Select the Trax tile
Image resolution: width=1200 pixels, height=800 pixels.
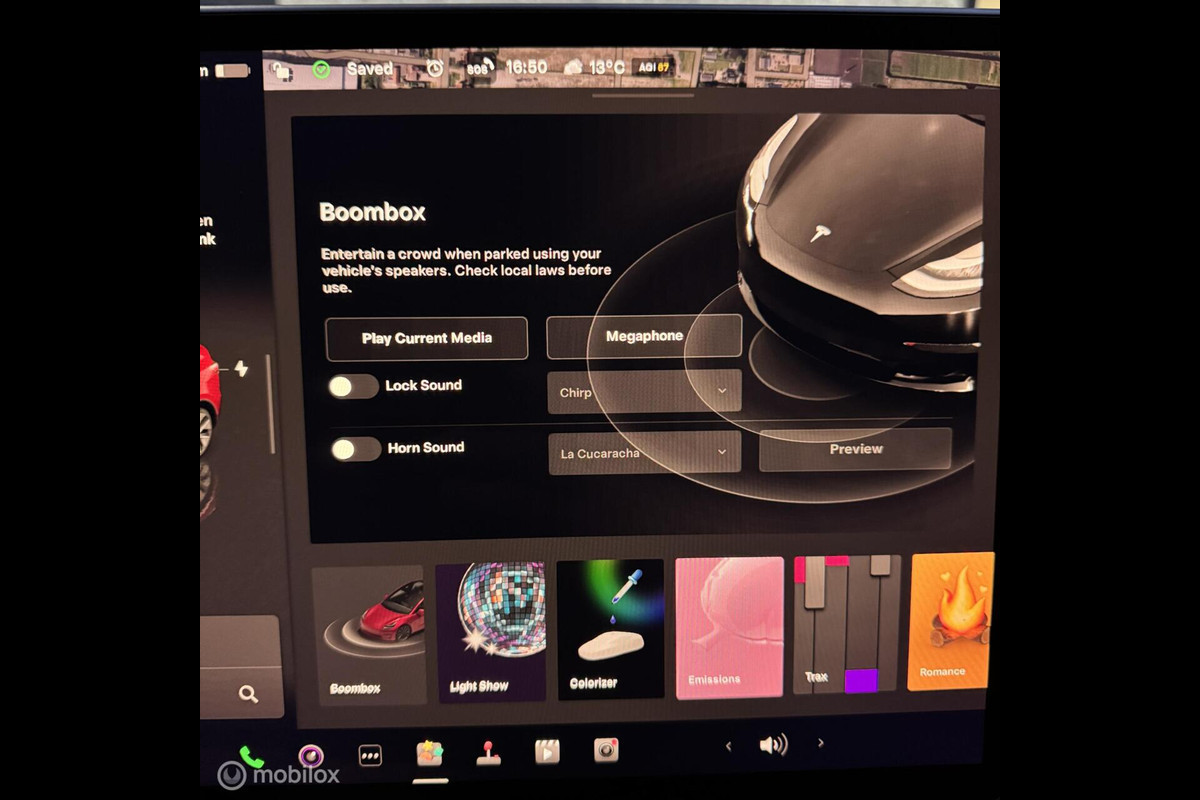(x=847, y=624)
